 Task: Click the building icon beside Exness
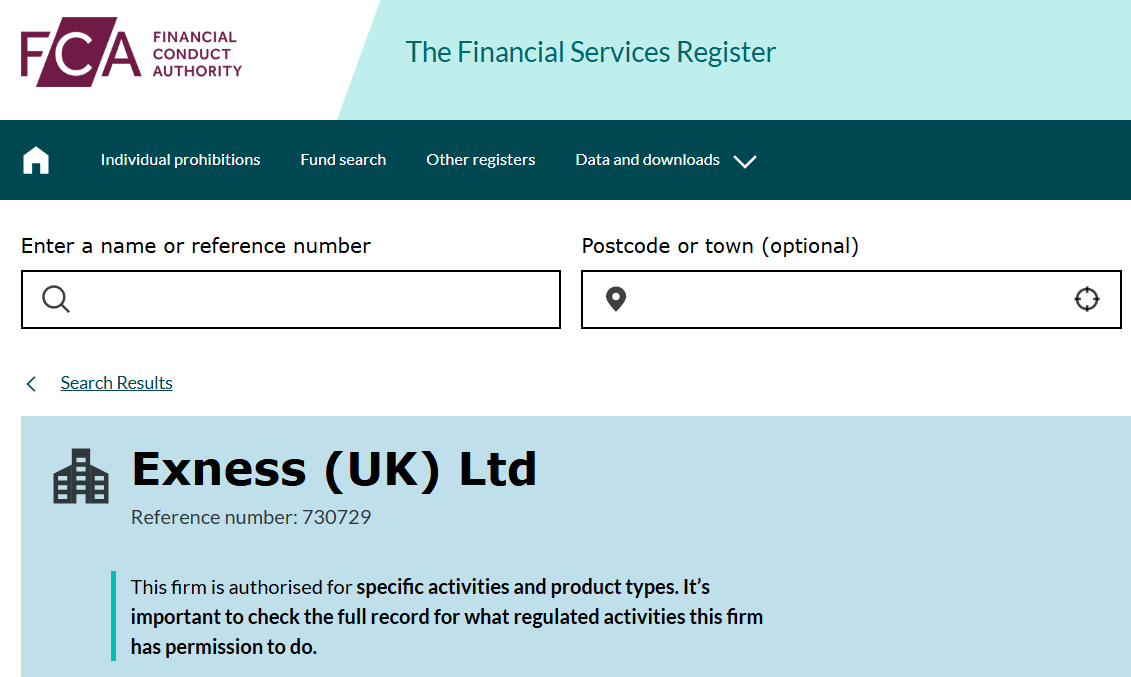click(x=81, y=476)
